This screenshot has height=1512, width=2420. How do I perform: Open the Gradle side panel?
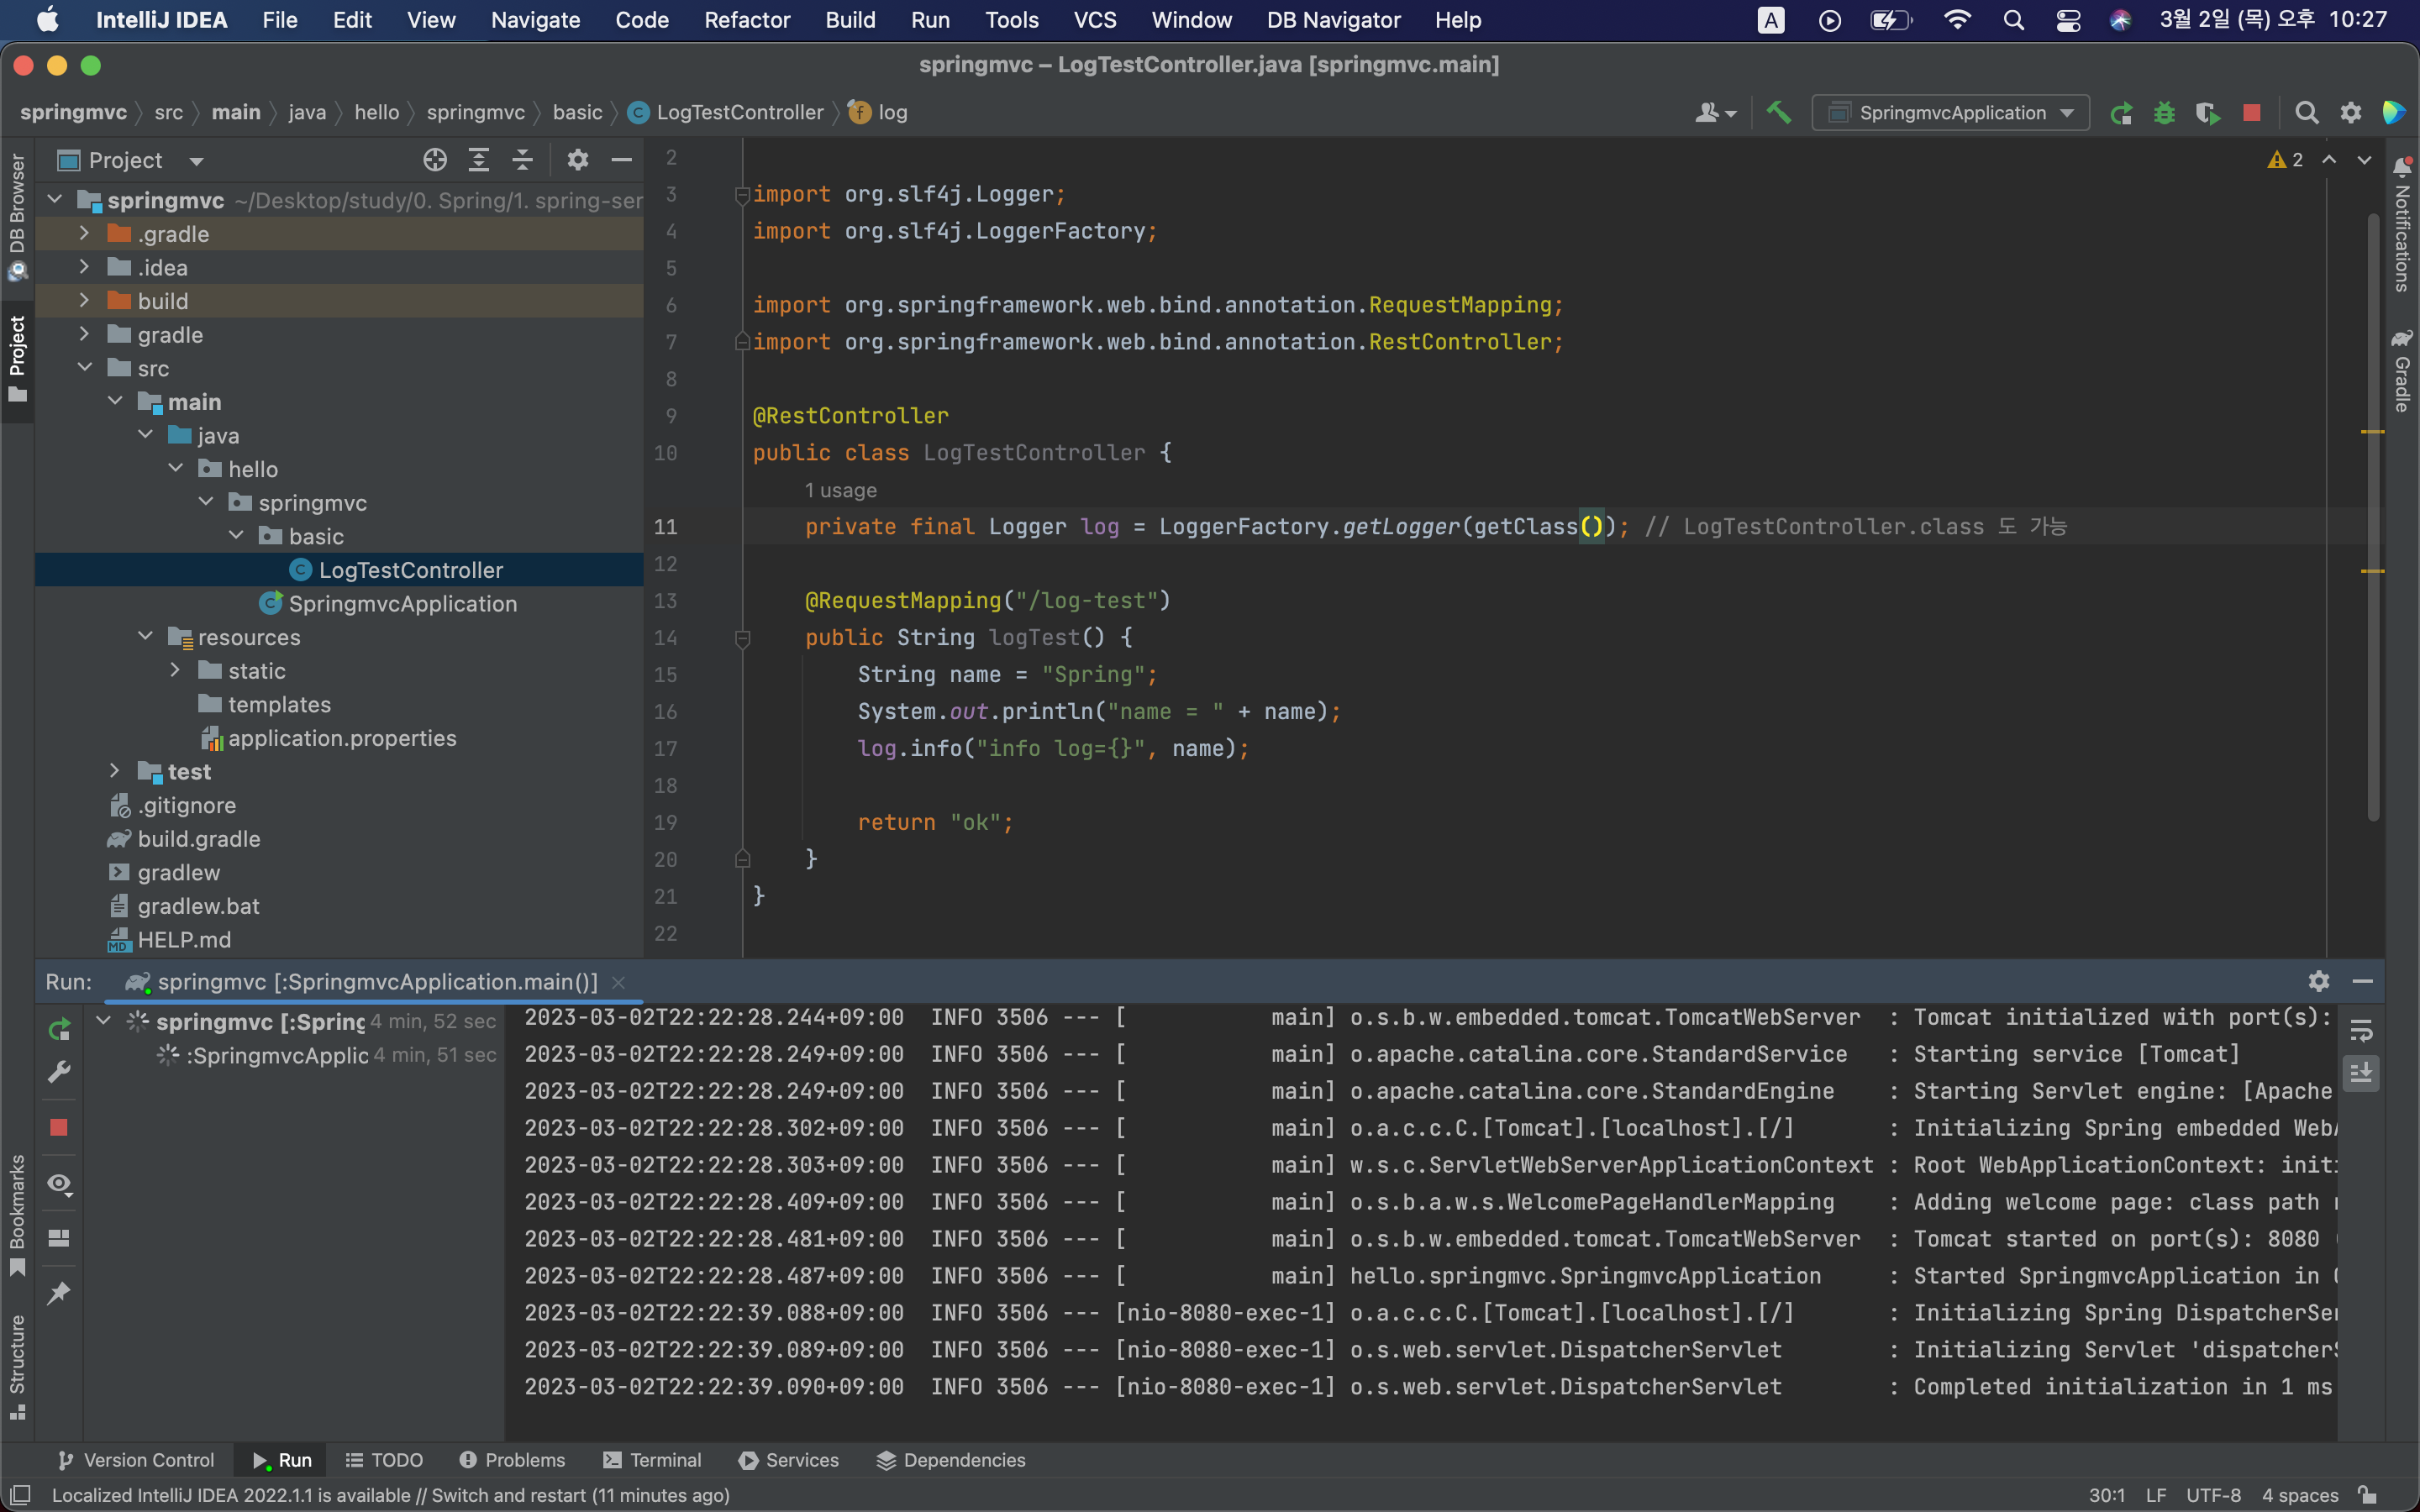click(x=2402, y=370)
